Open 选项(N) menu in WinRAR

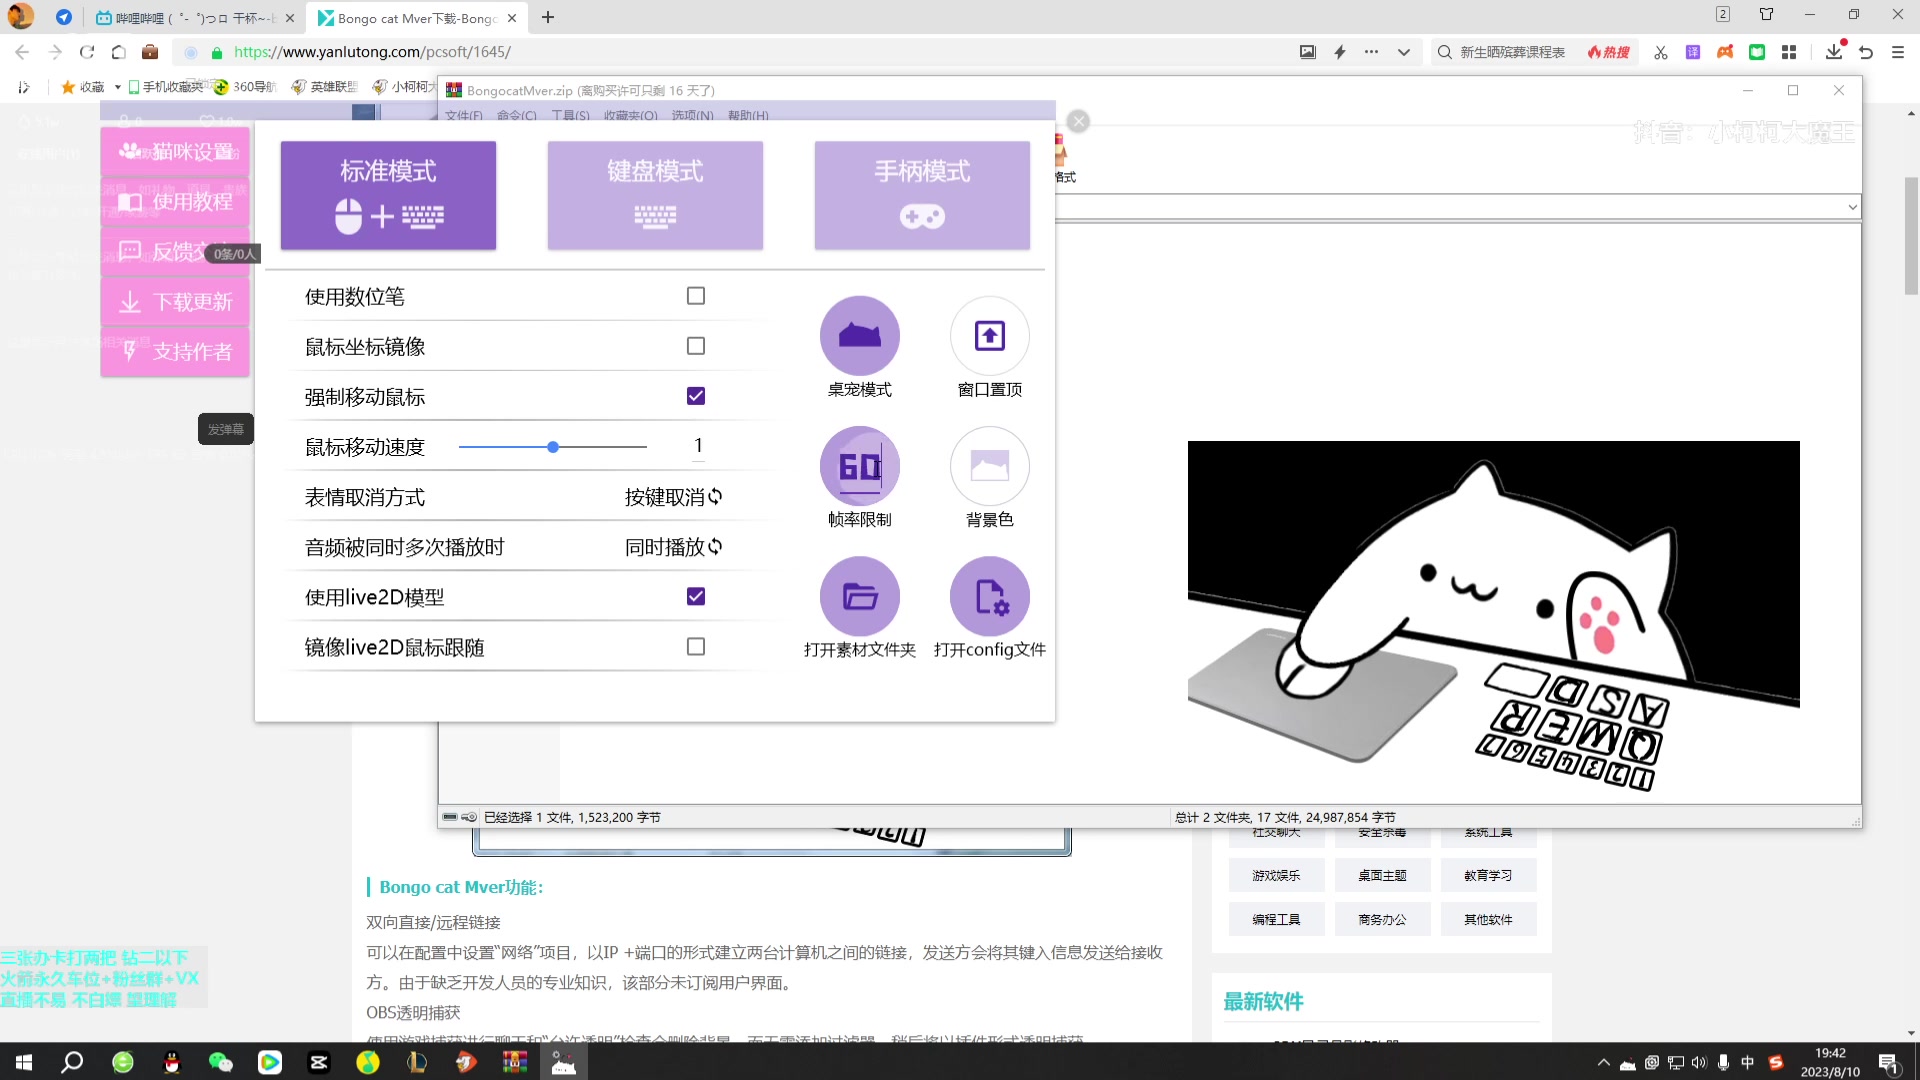click(x=693, y=116)
